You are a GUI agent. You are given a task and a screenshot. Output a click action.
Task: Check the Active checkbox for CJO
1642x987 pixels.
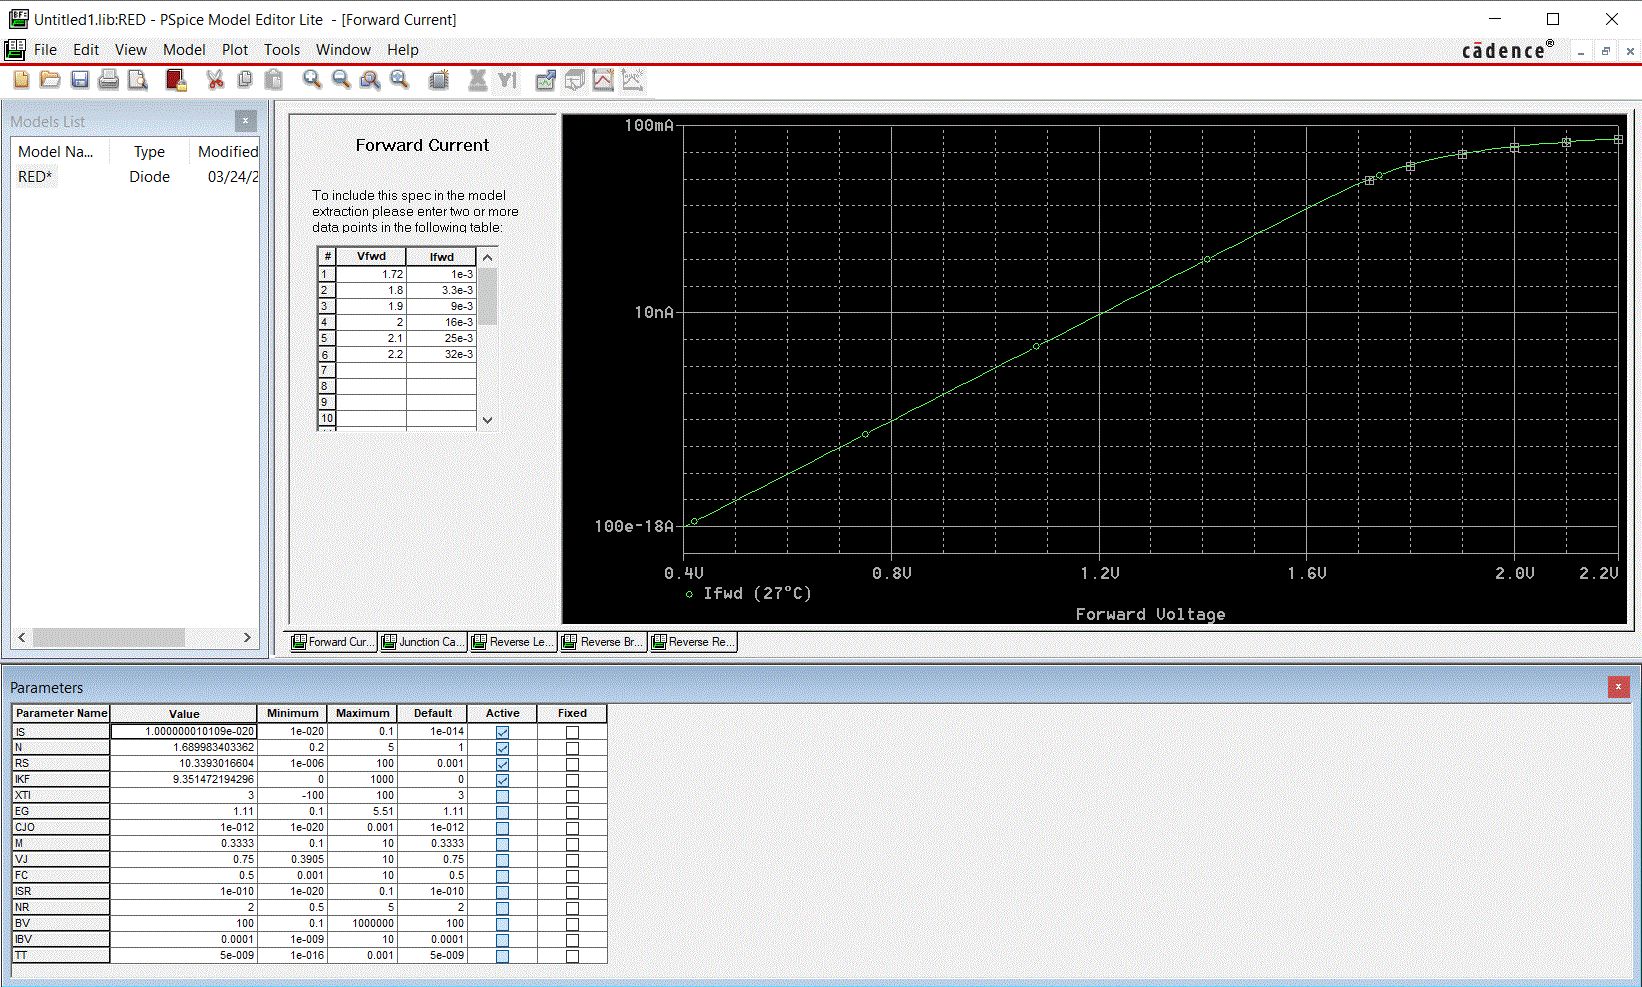(502, 828)
